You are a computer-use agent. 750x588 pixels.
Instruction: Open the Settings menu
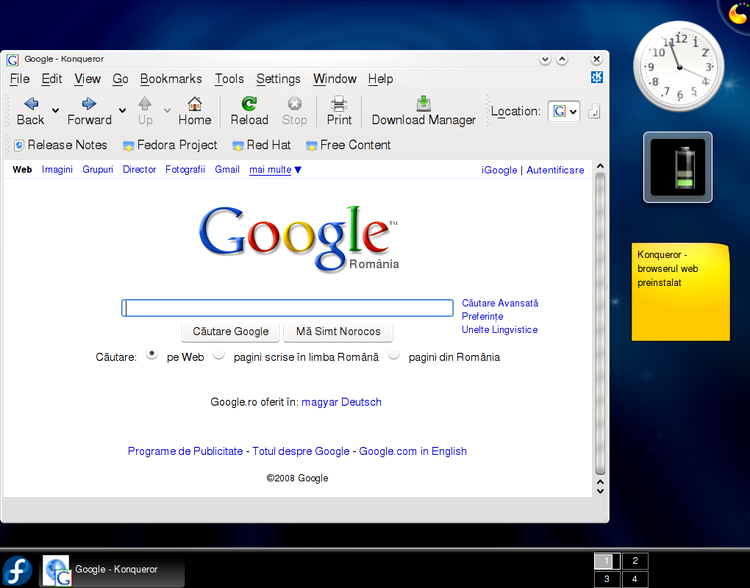278,79
